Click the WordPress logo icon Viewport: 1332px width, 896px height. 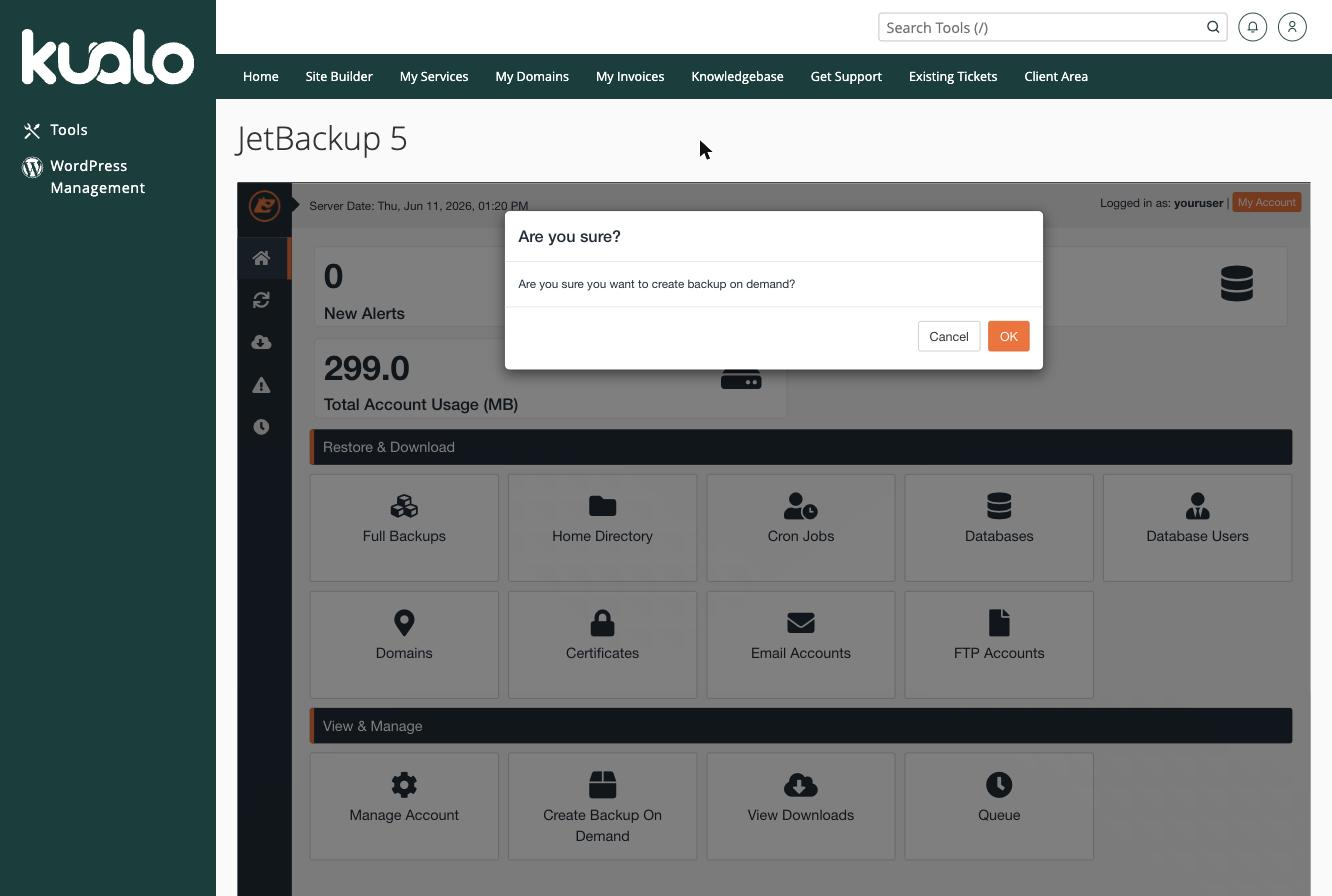(32, 167)
